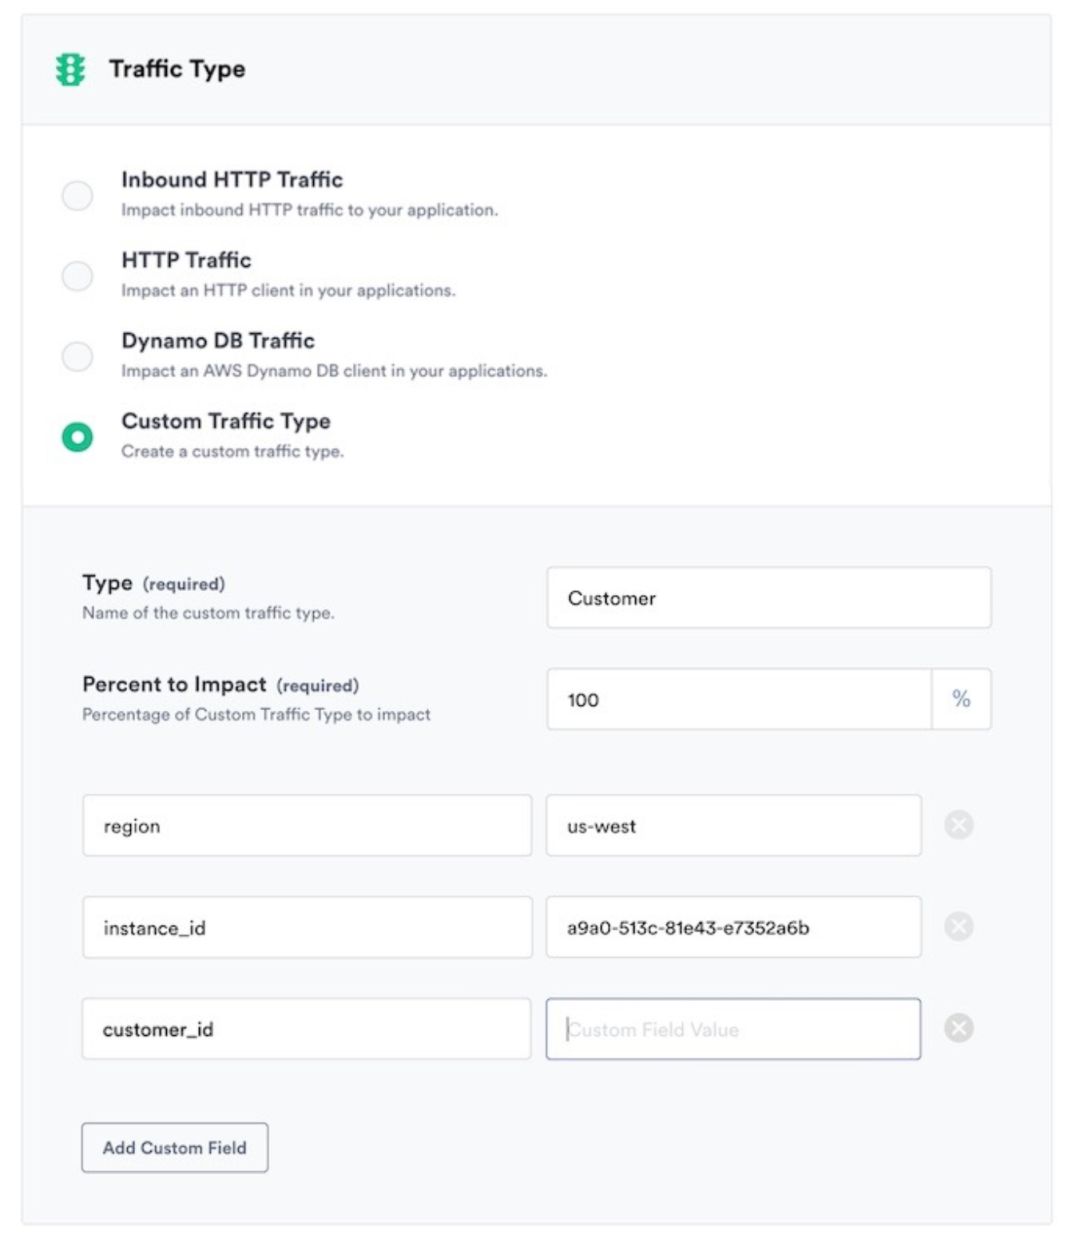Viewport: 1080px width, 1238px height.
Task: Select HTTP Traffic radio option
Action: pos(77,275)
